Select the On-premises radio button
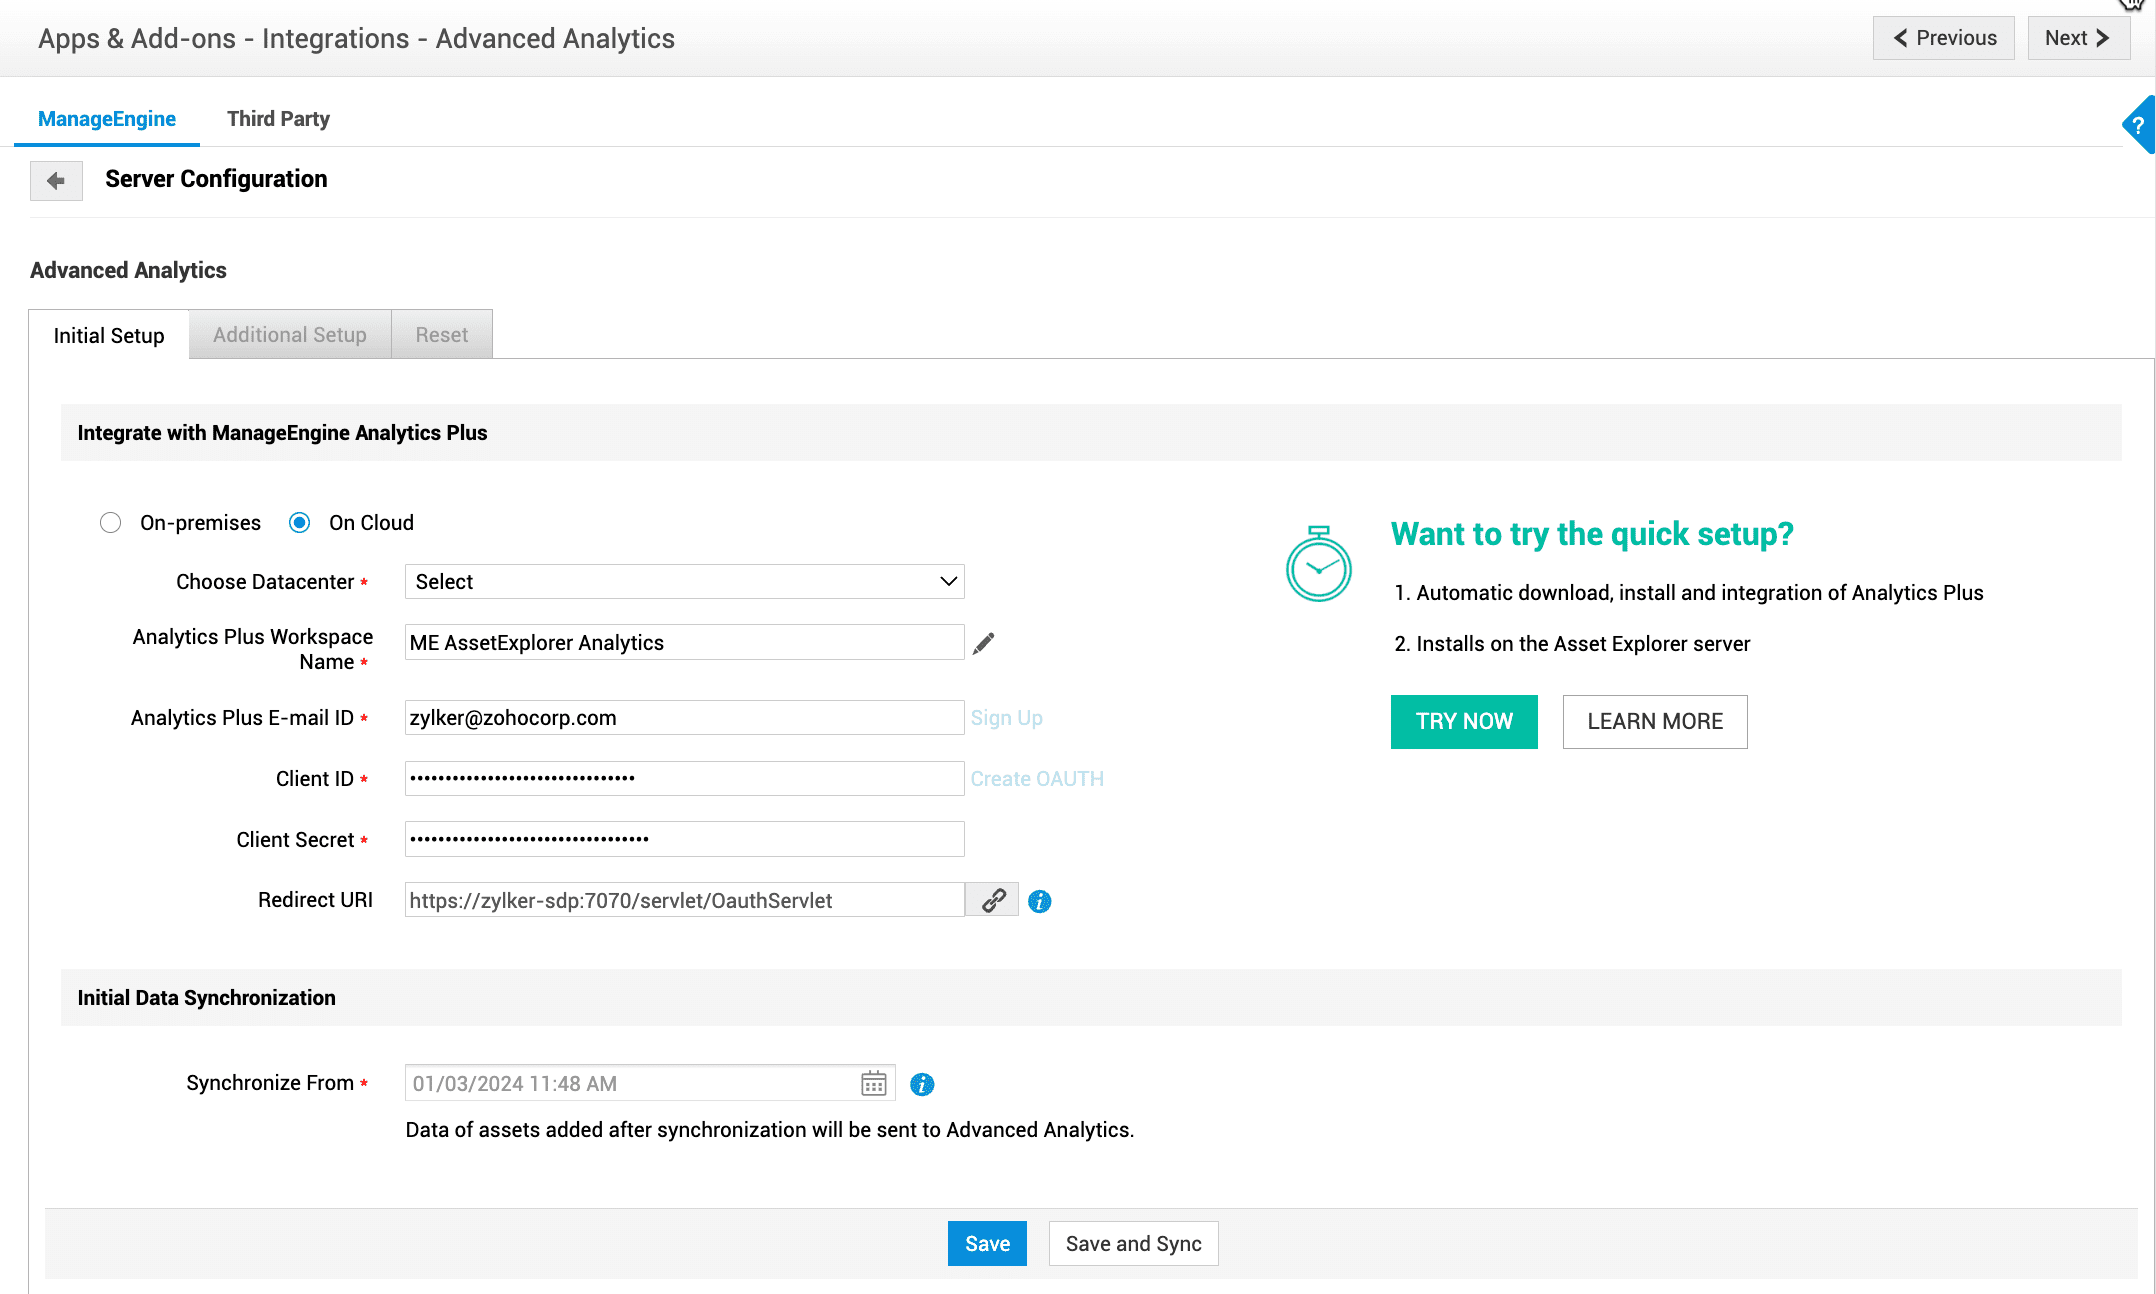Image resolution: width=2156 pixels, height=1294 pixels. point(111,523)
